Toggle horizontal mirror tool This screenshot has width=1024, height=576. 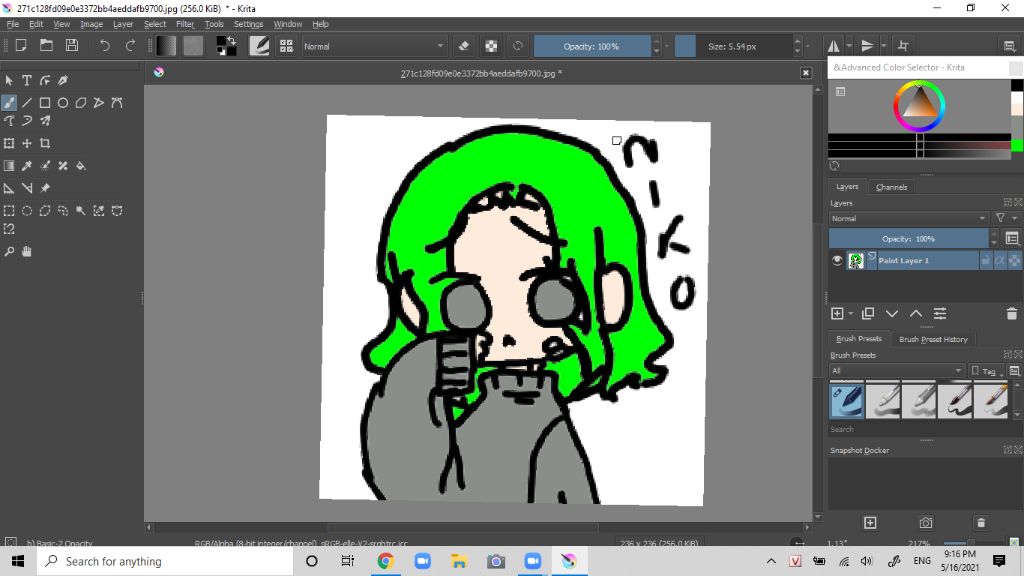pyautogui.click(x=834, y=46)
